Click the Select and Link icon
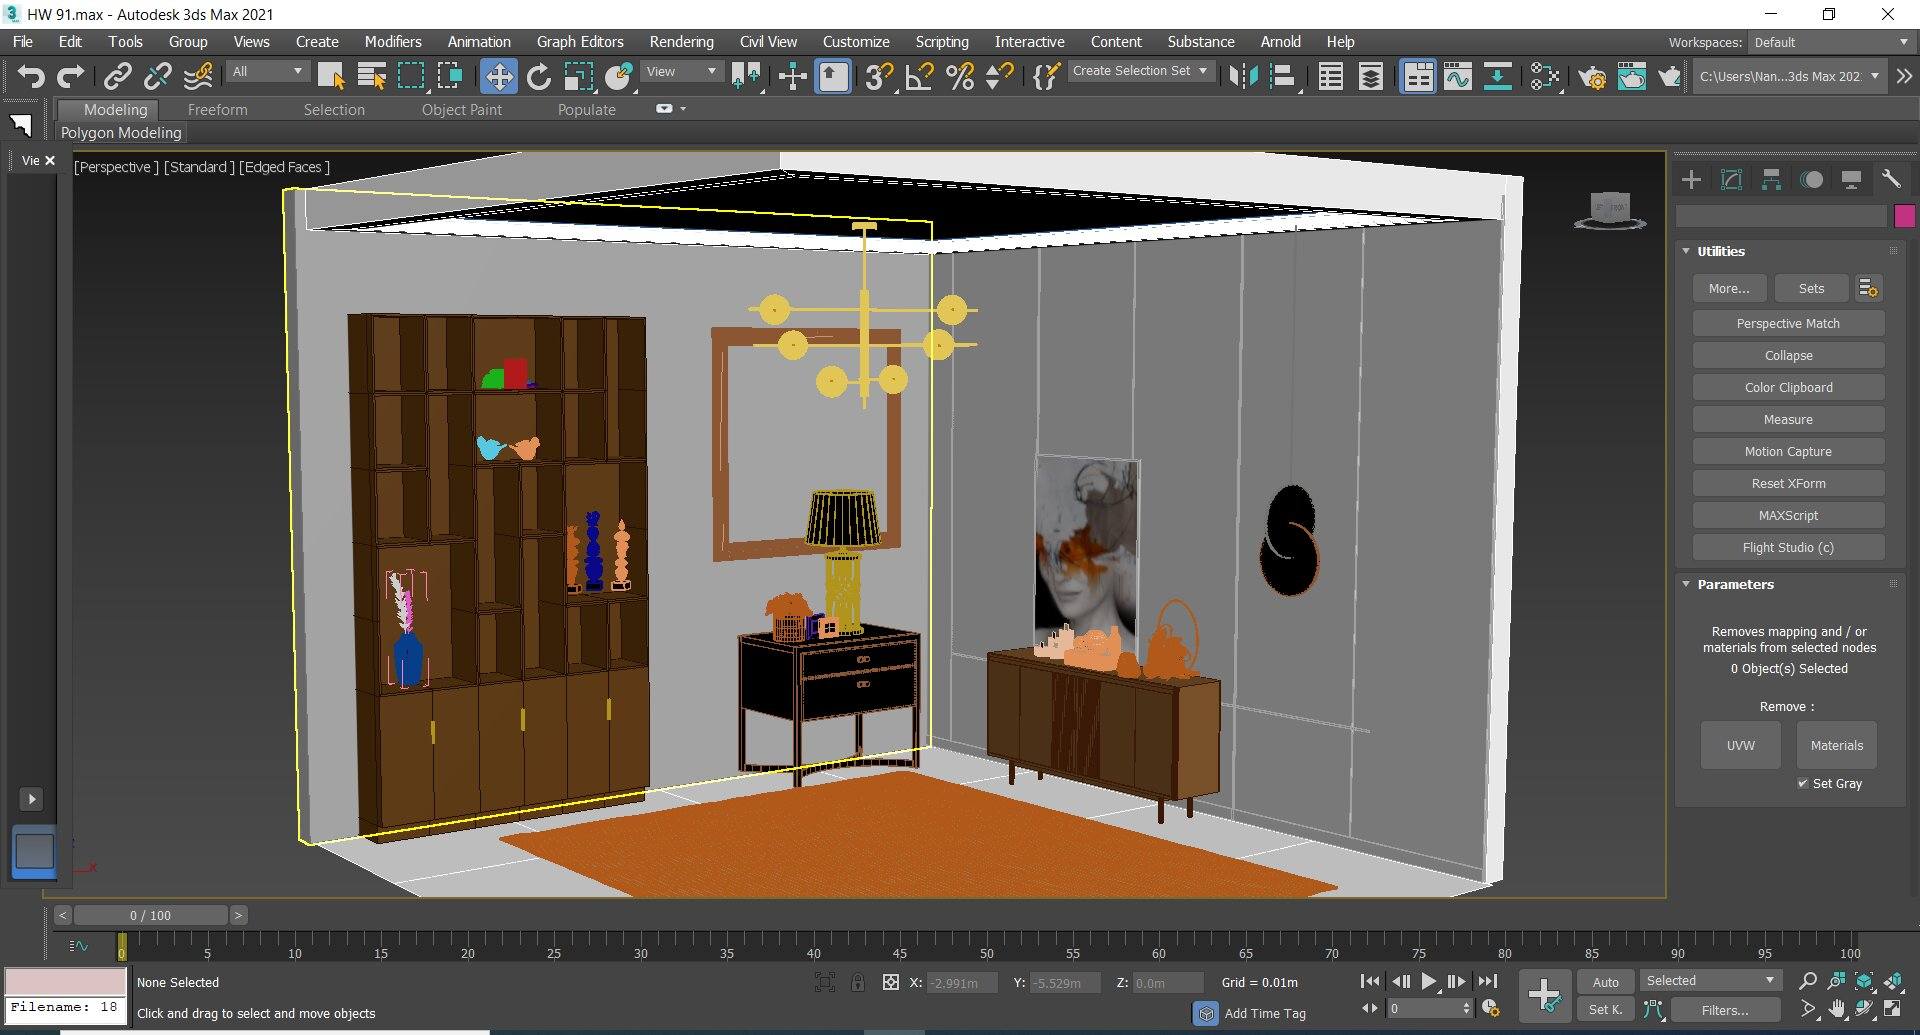 (x=117, y=76)
